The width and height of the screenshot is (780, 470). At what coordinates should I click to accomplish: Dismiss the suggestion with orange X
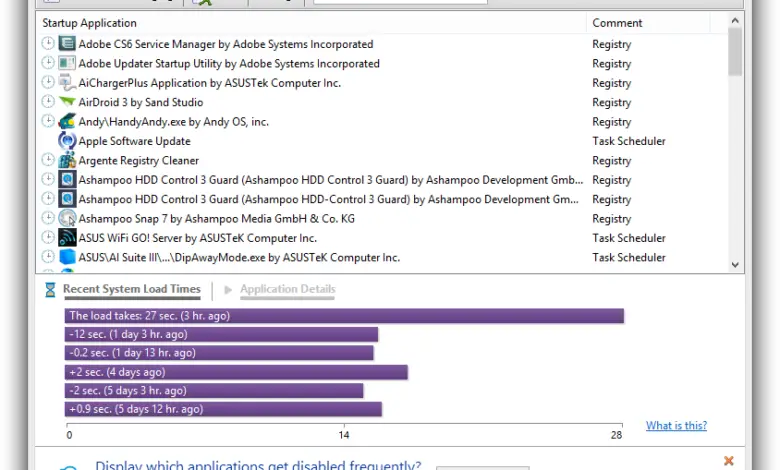tap(729, 461)
